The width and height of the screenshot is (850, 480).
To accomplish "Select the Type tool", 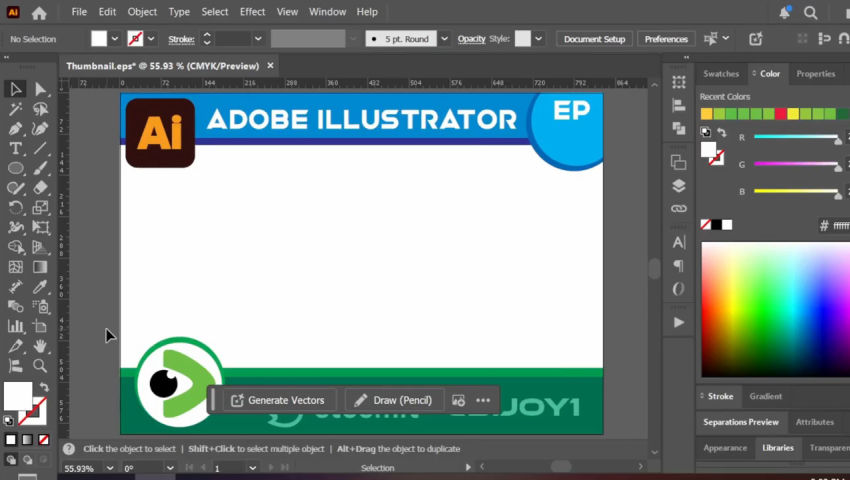I will [x=16, y=148].
